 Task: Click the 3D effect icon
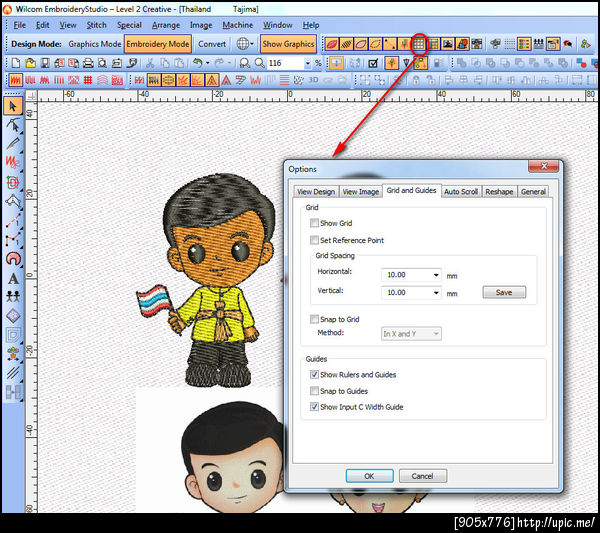[x=313, y=80]
